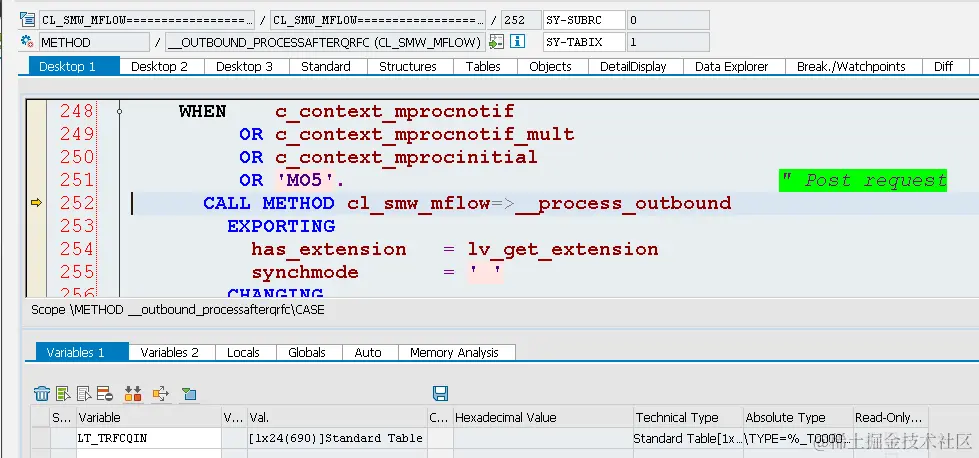Click the yellow square with arrows icon
Viewport: 979px width, 458px height.
click(160, 393)
